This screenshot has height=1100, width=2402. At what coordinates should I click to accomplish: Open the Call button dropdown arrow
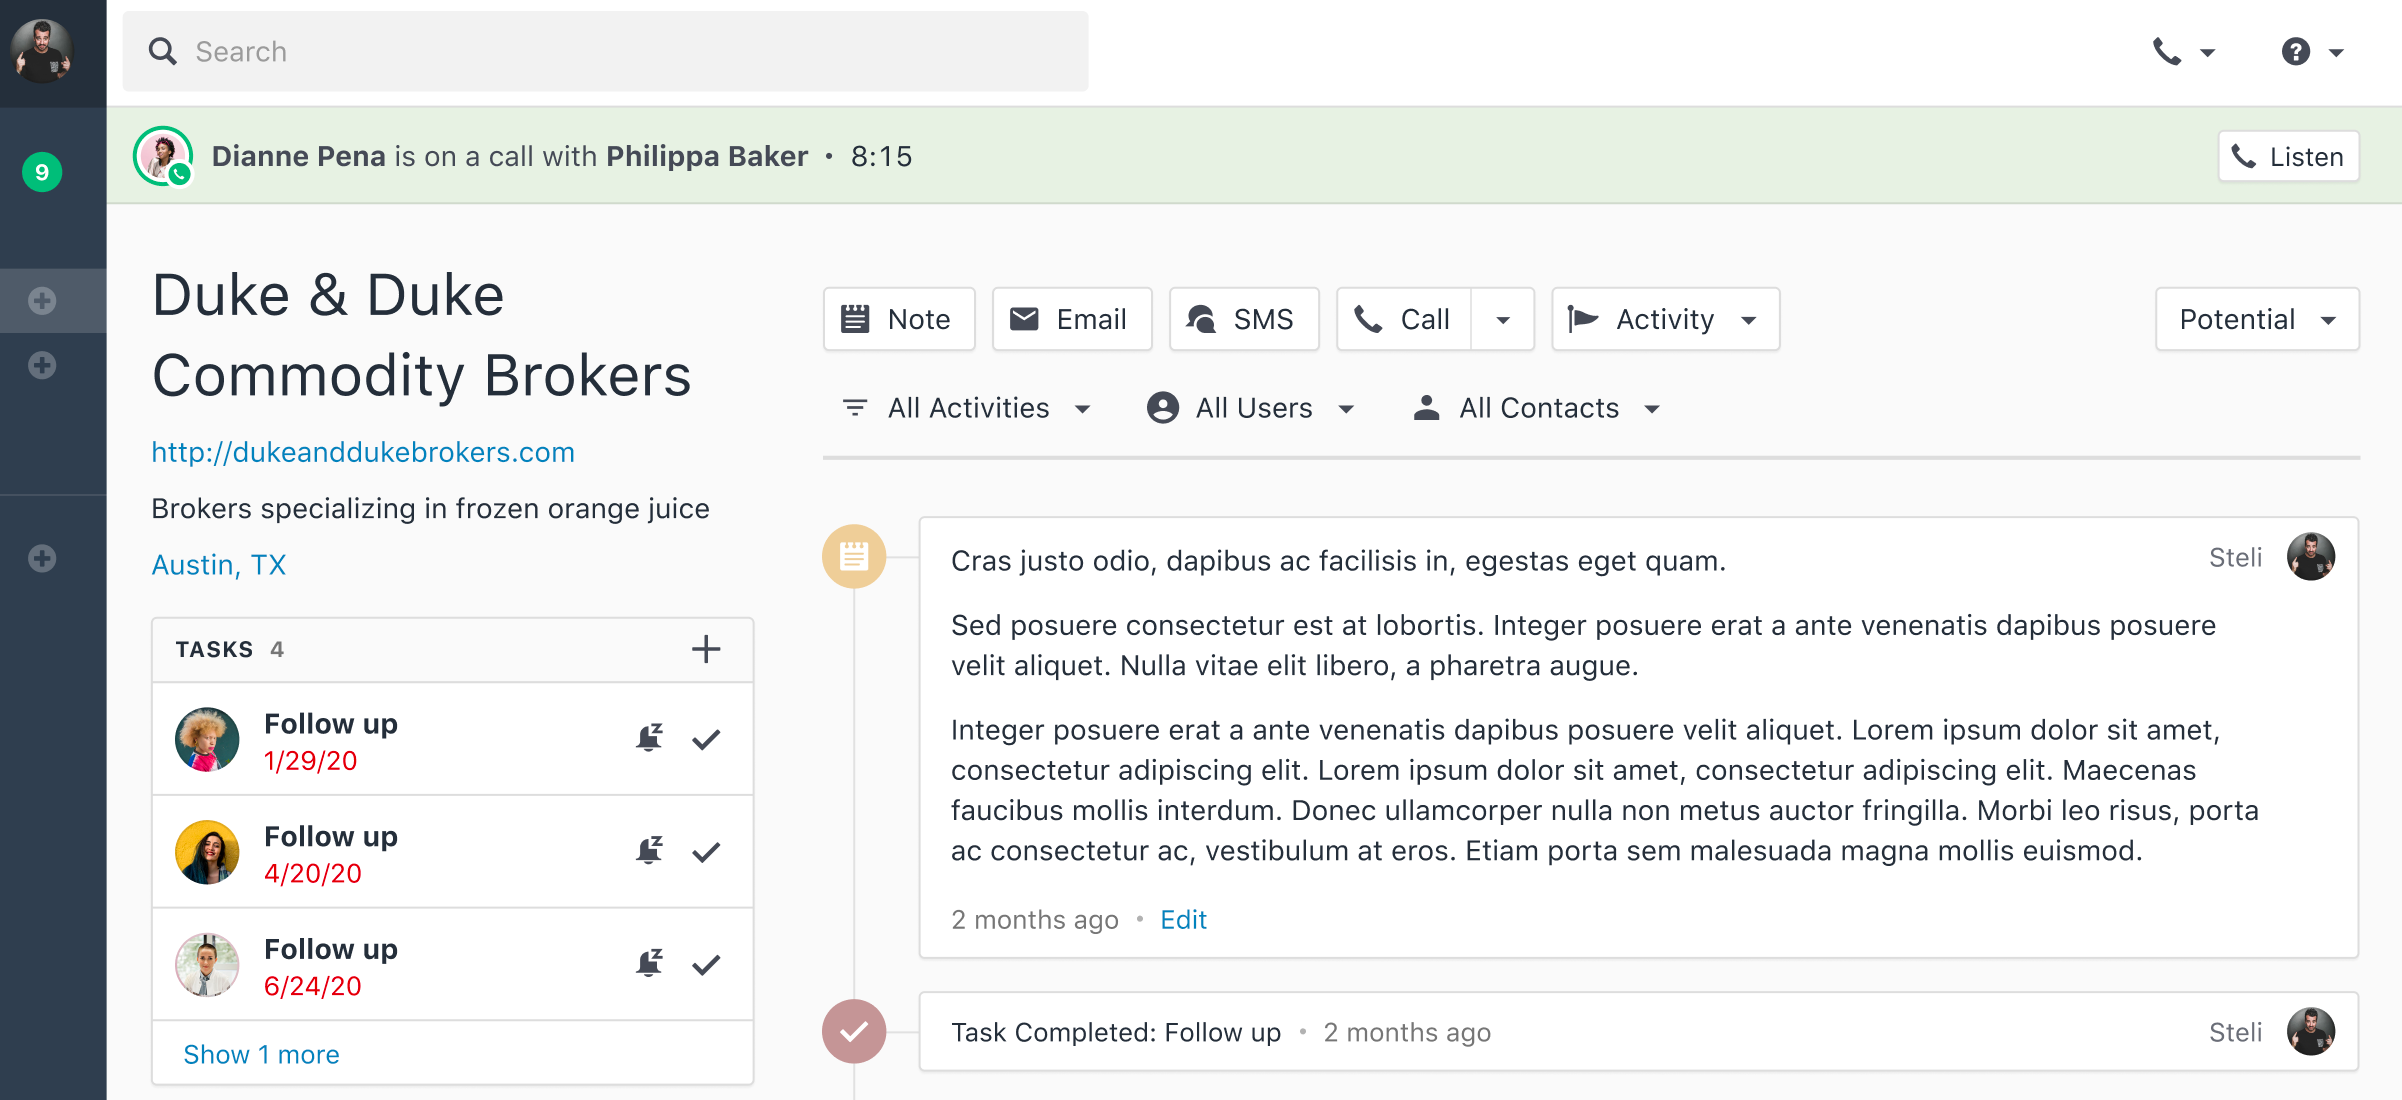click(x=1502, y=320)
